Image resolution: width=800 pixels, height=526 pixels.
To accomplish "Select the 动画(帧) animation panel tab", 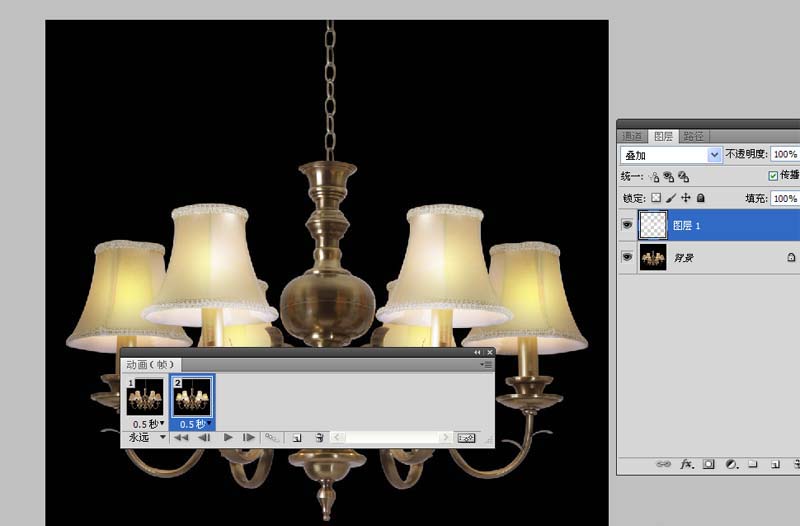I will point(151,364).
